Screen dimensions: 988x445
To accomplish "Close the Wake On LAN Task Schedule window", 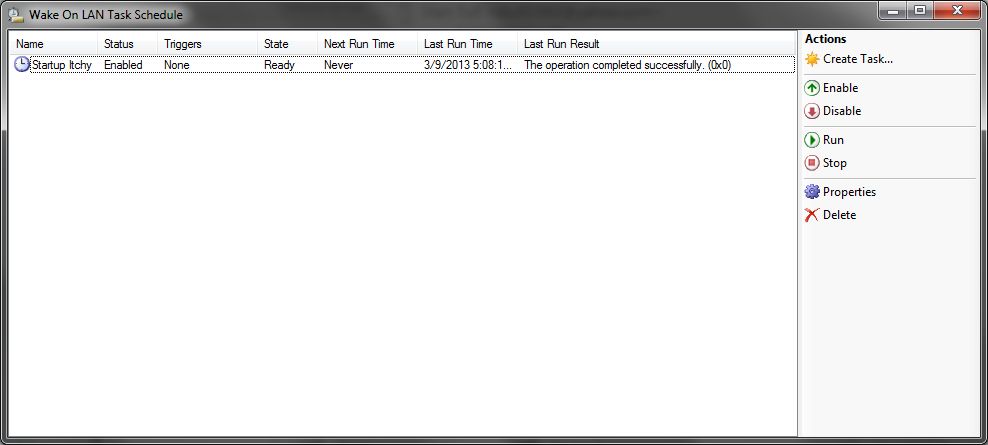I will [x=958, y=11].
